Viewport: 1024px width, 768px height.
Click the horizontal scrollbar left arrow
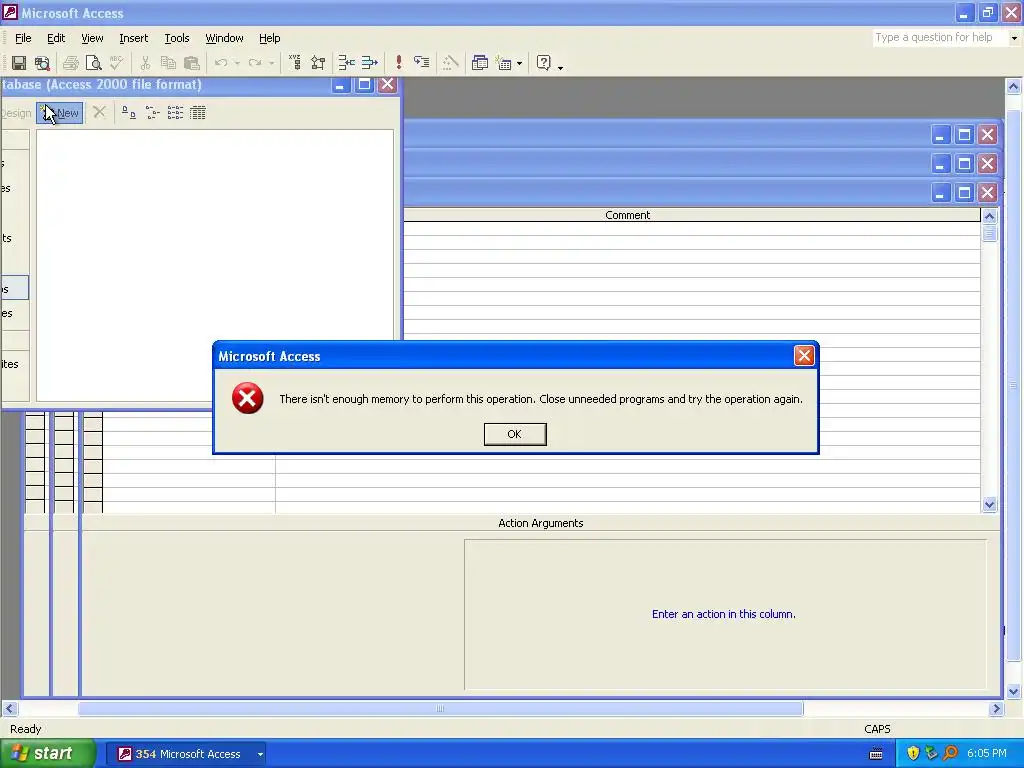(x=9, y=709)
